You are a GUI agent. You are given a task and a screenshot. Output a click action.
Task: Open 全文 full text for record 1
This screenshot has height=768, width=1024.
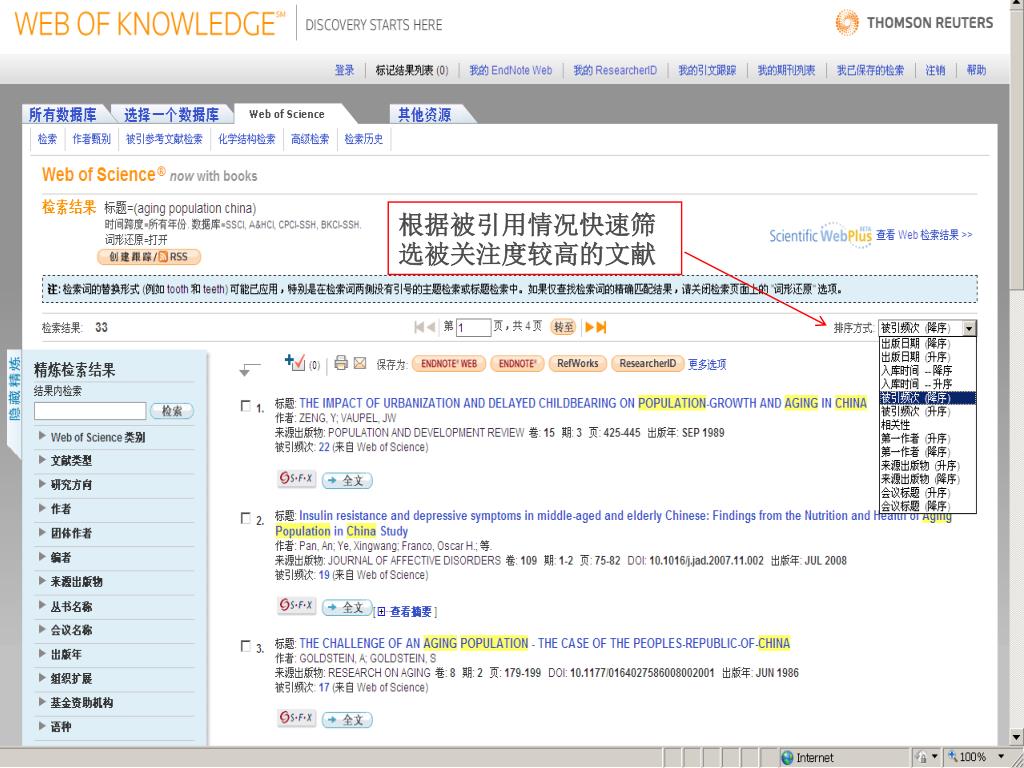click(347, 481)
